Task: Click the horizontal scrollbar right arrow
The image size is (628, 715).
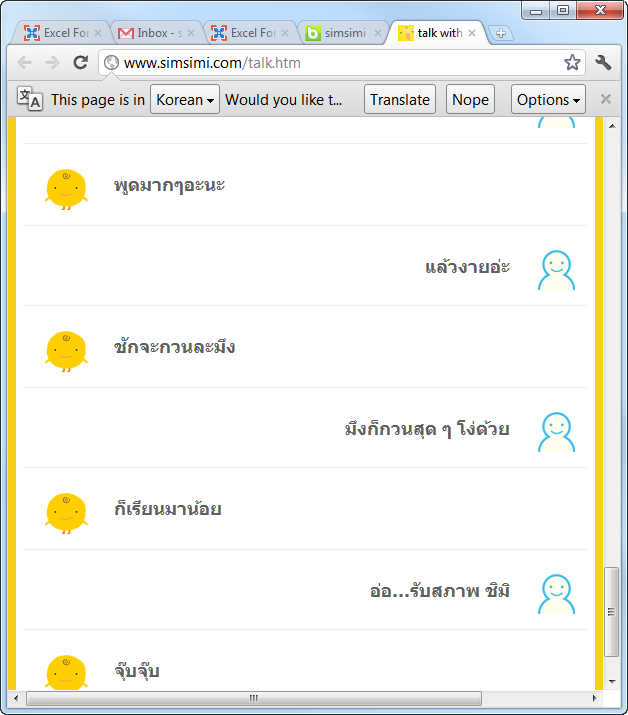Action: point(594,698)
